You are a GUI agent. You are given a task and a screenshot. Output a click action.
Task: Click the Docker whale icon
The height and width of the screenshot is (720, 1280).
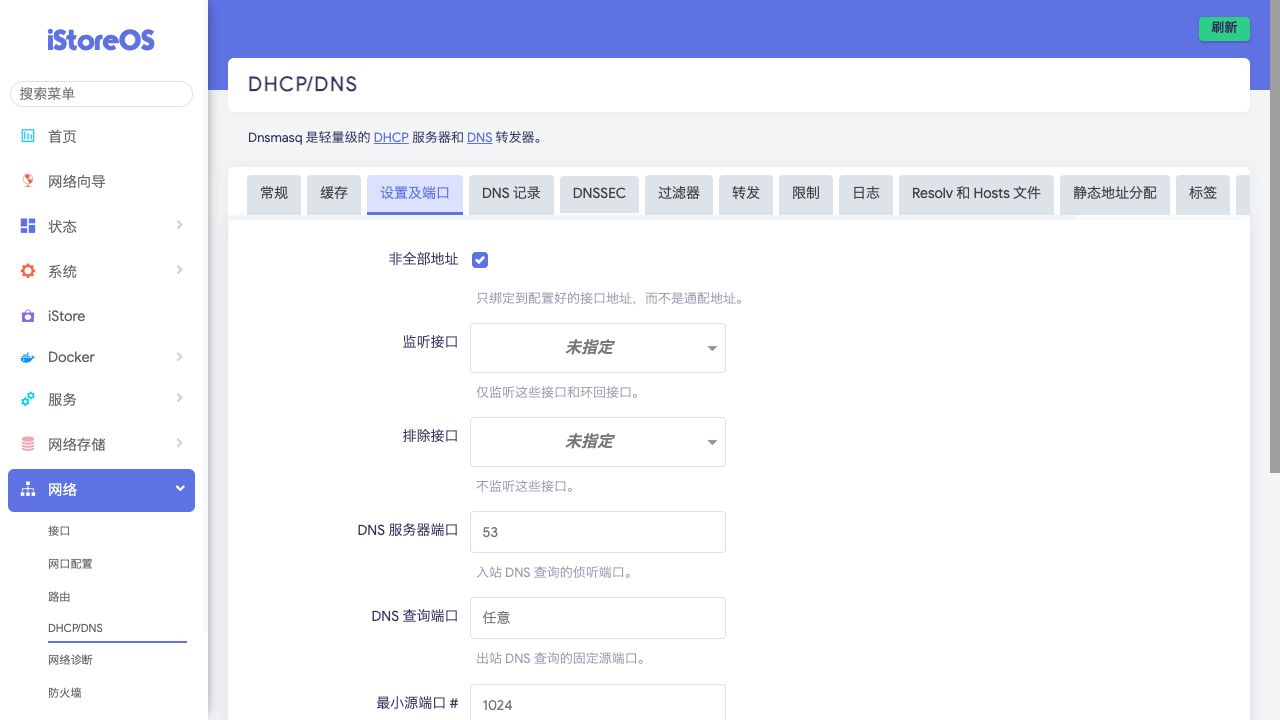[x=28, y=357]
